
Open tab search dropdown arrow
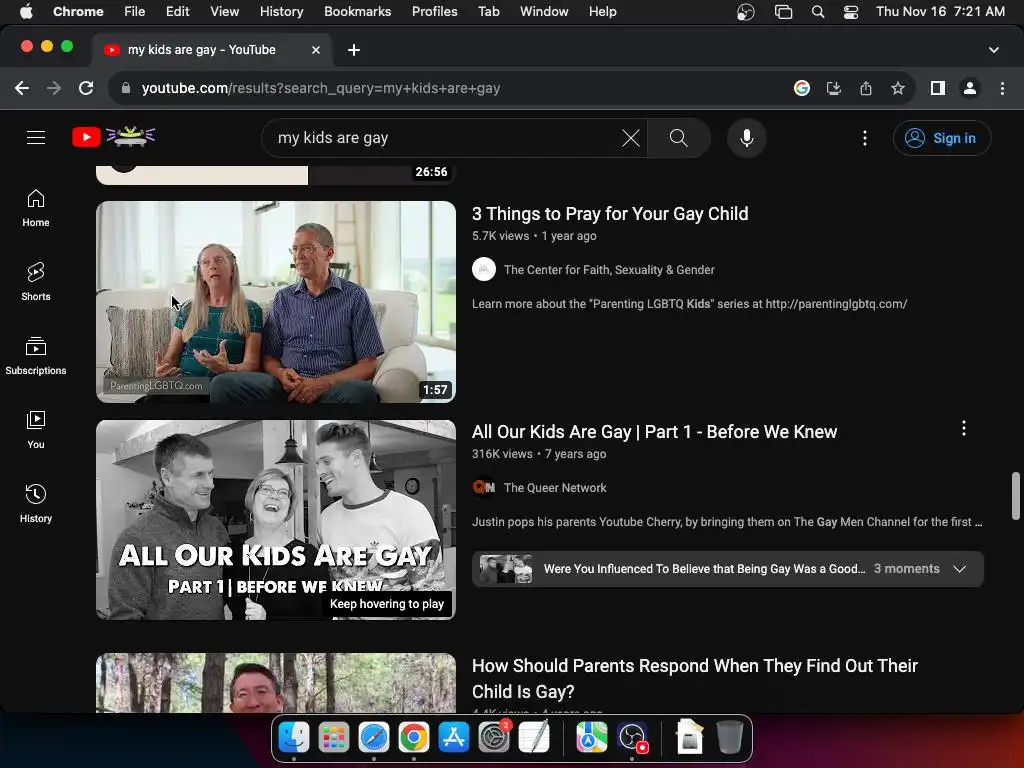pos(994,50)
